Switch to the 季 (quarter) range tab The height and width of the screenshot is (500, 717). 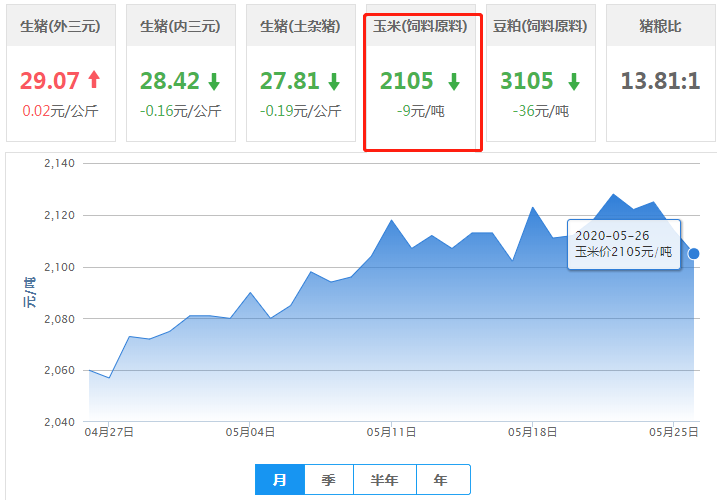click(329, 480)
